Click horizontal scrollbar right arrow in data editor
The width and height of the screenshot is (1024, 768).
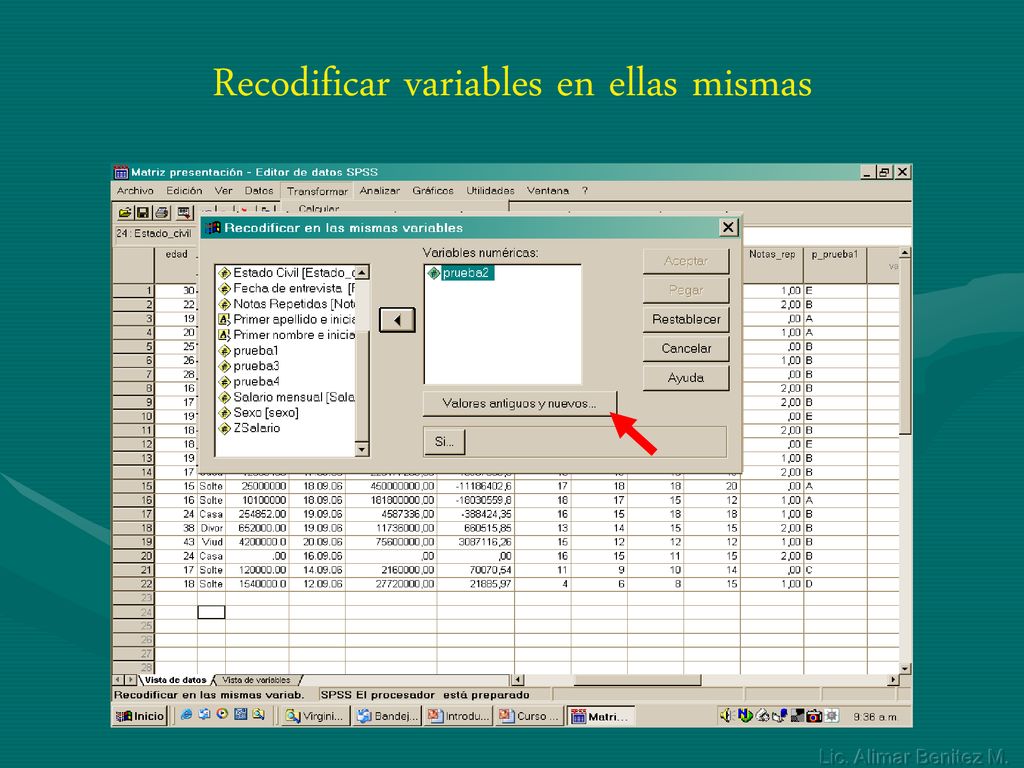893,680
